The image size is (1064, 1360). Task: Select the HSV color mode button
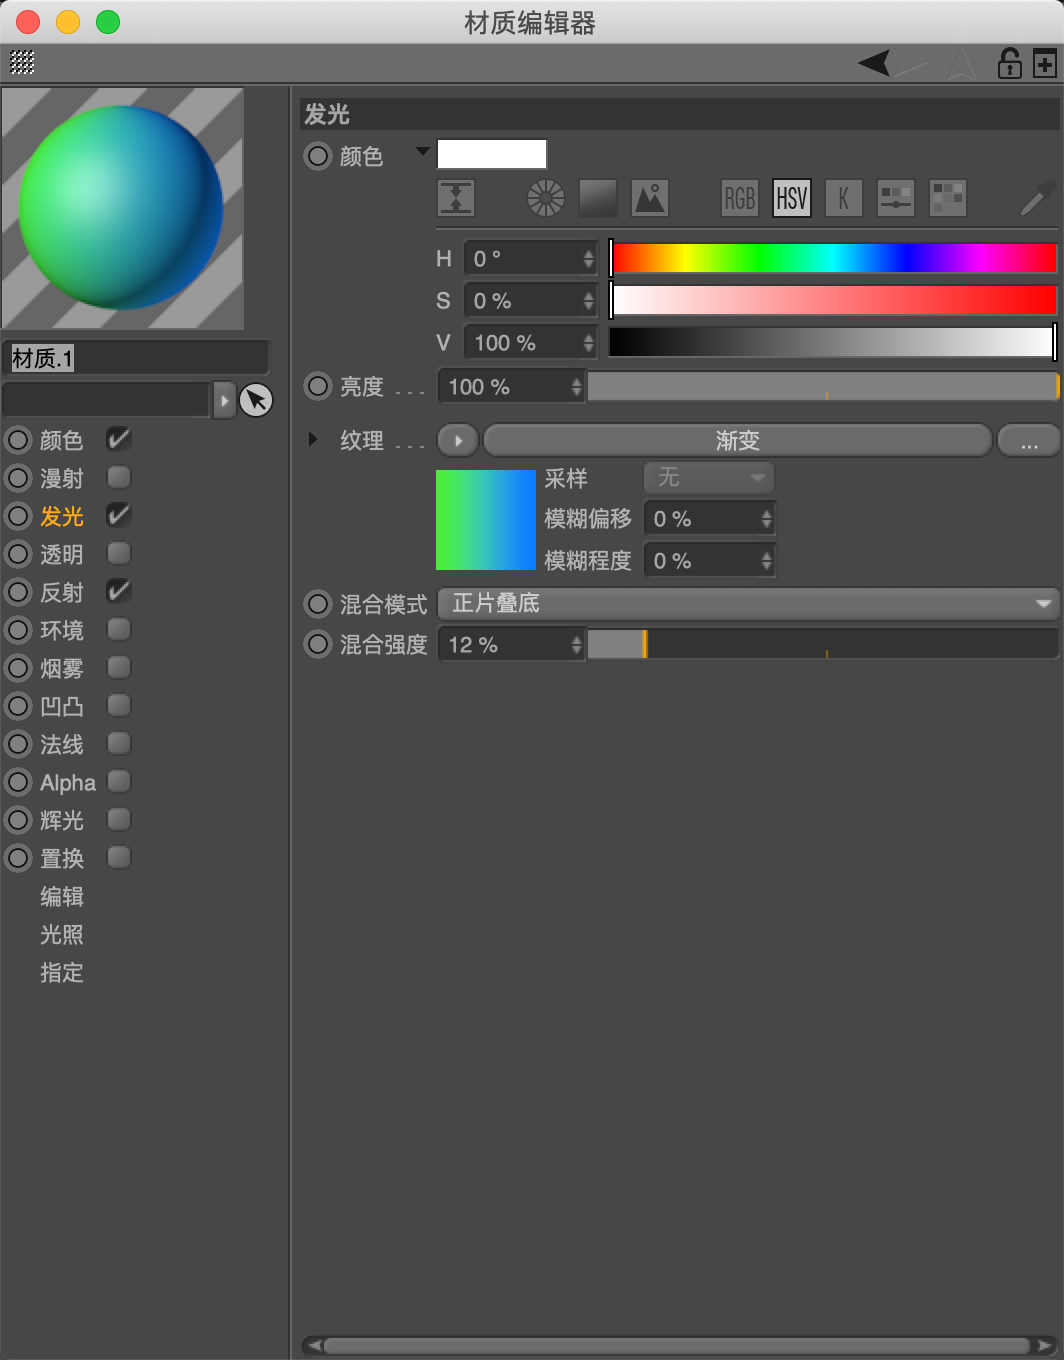pos(792,198)
